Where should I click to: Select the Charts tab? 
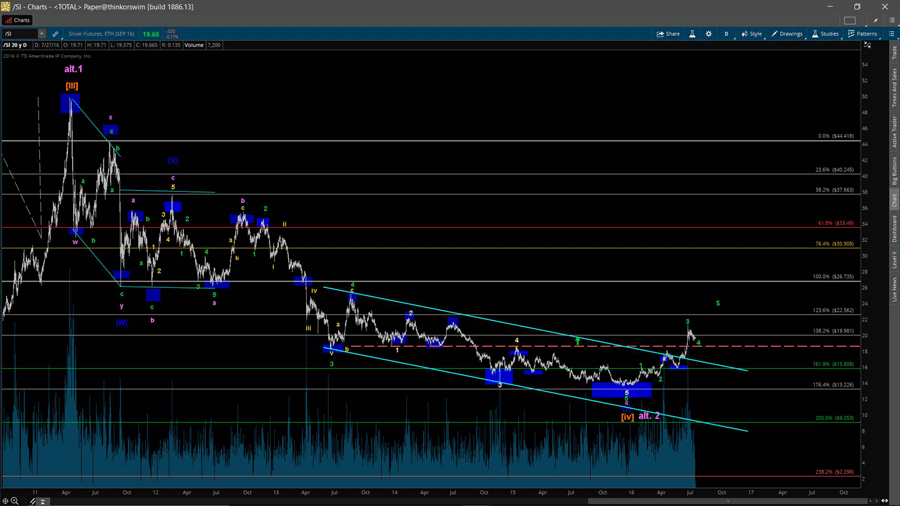point(18,20)
